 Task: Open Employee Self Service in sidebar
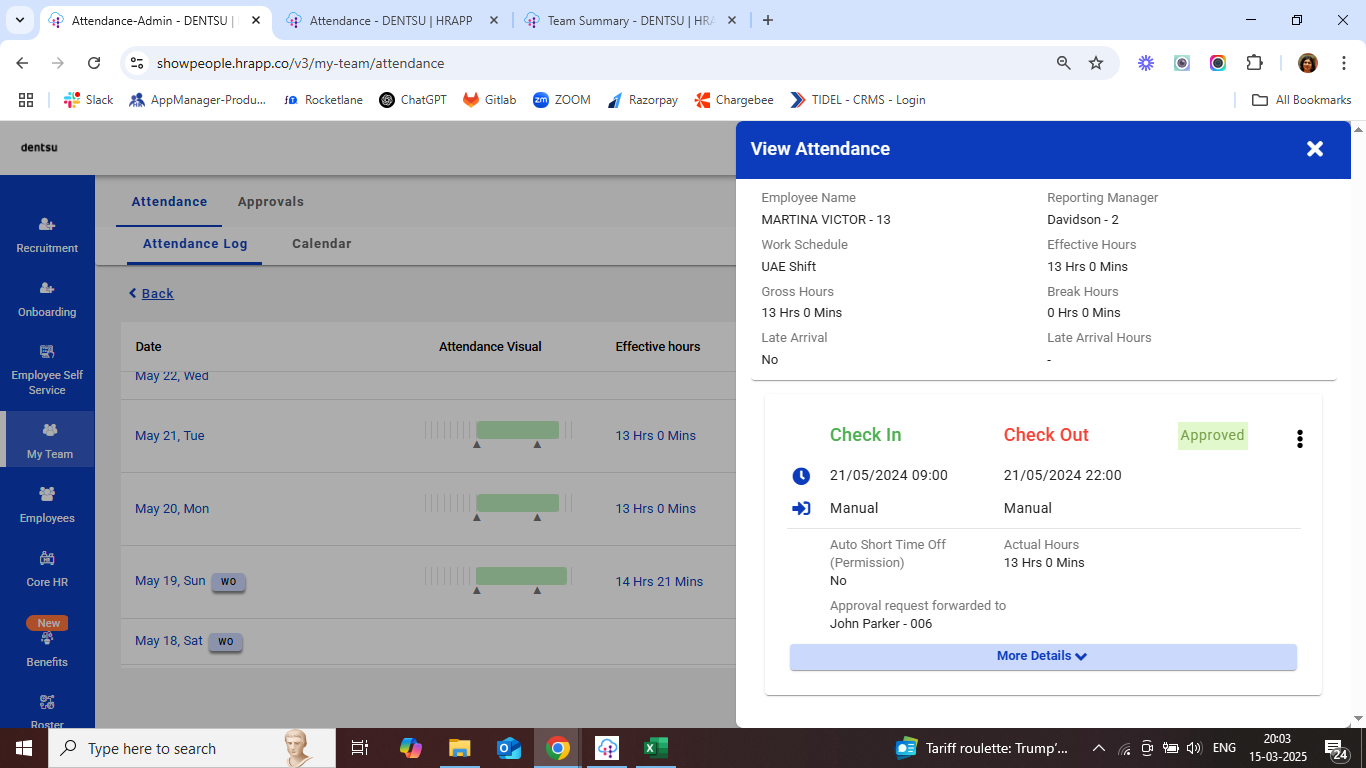tap(47, 352)
